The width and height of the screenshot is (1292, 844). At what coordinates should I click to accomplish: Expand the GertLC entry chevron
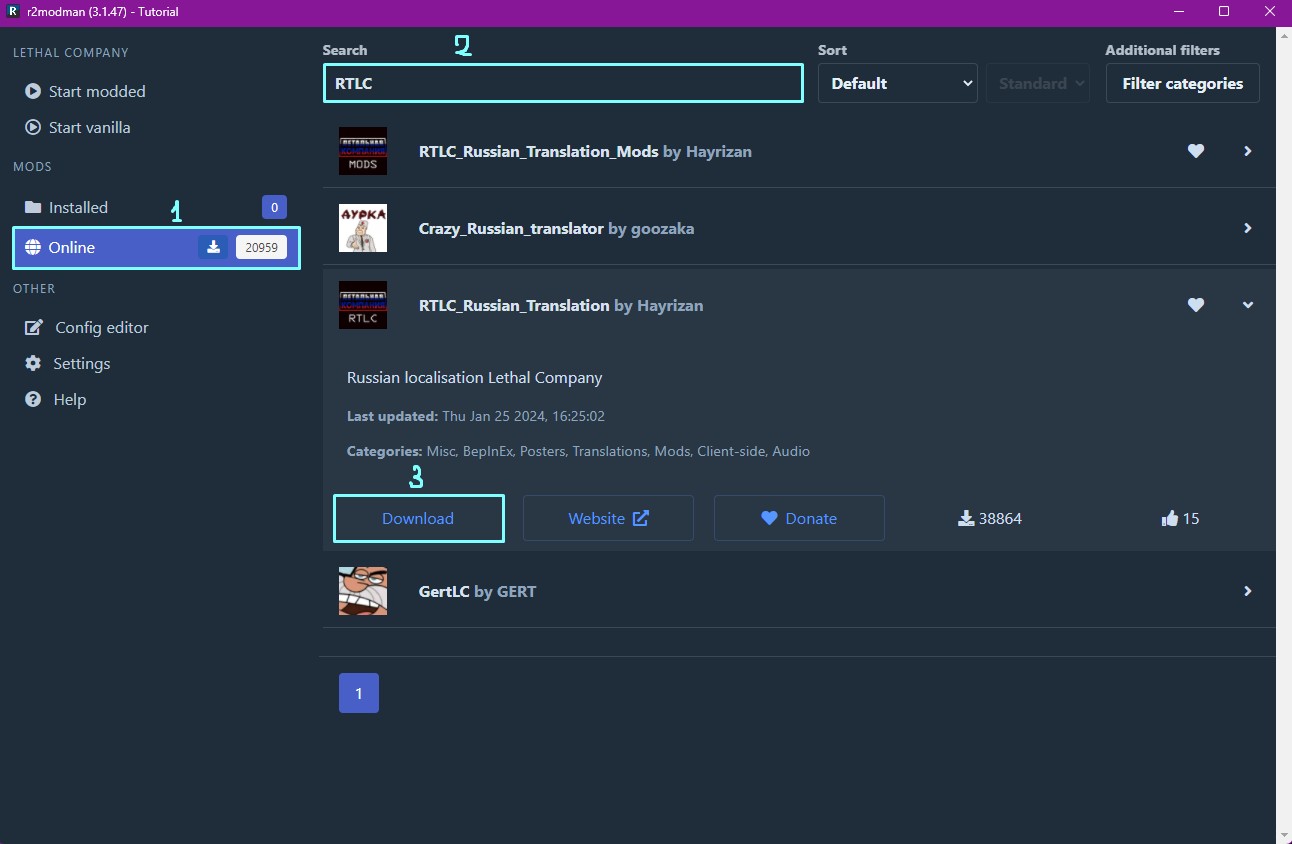[x=1248, y=591]
